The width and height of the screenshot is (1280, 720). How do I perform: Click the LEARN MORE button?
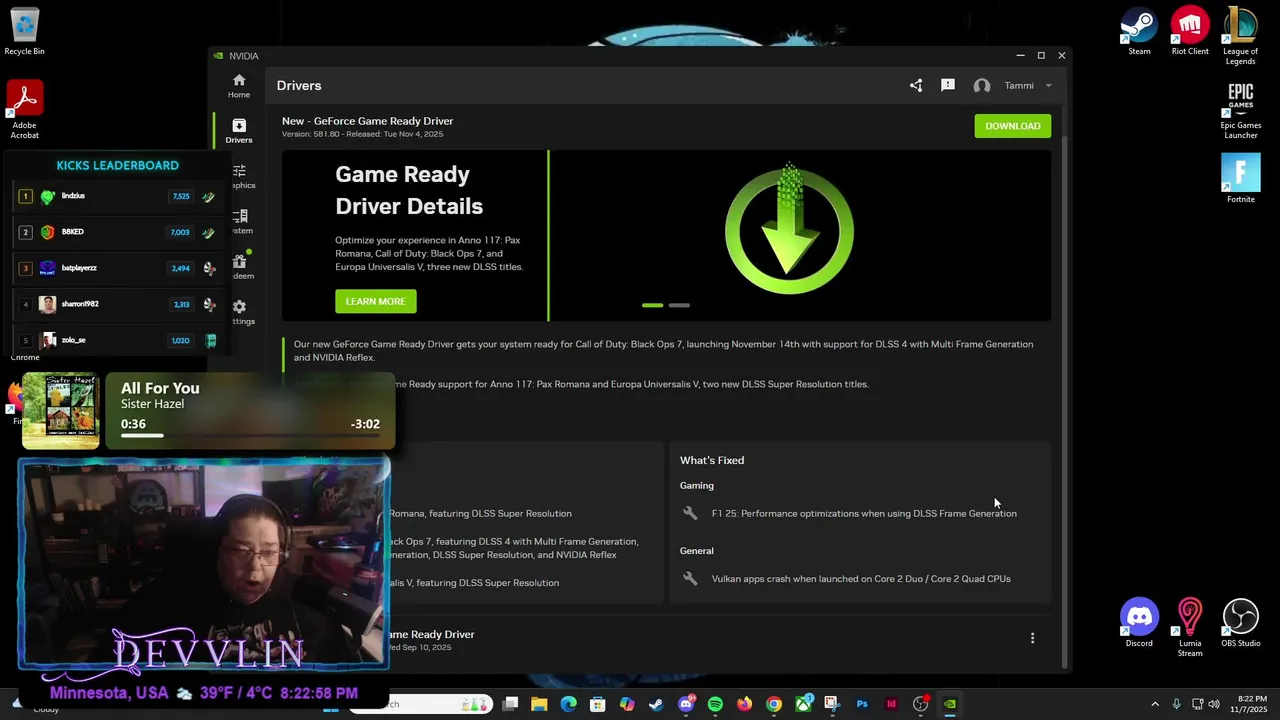pos(375,301)
